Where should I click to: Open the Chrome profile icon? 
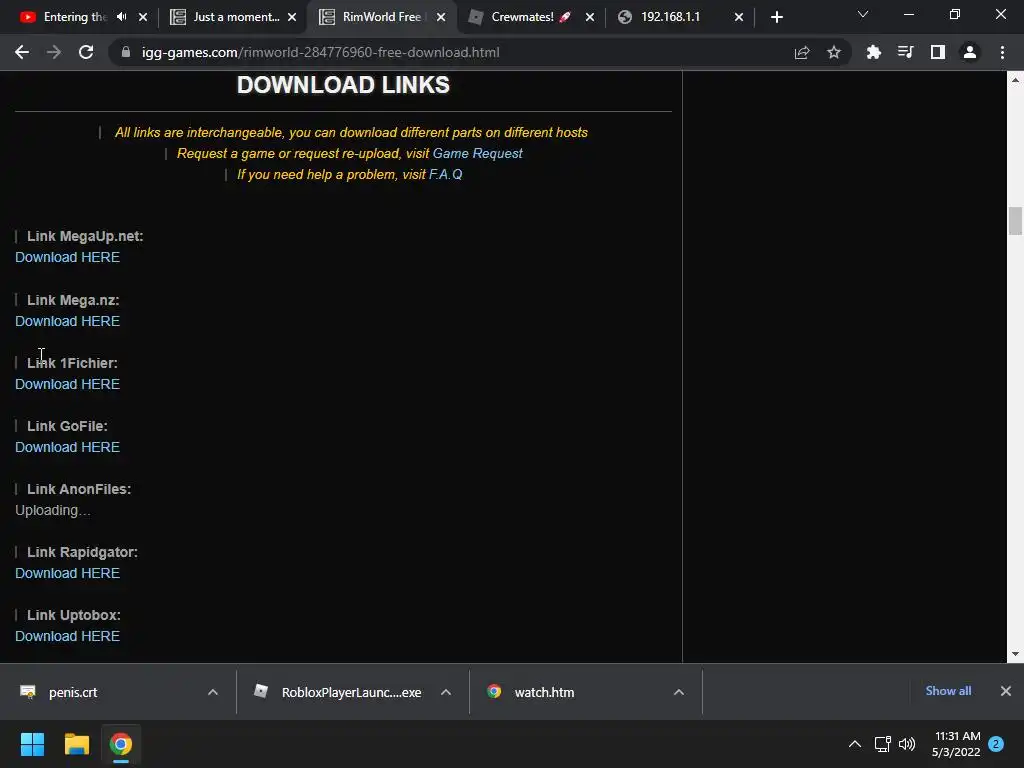[970, 52]
